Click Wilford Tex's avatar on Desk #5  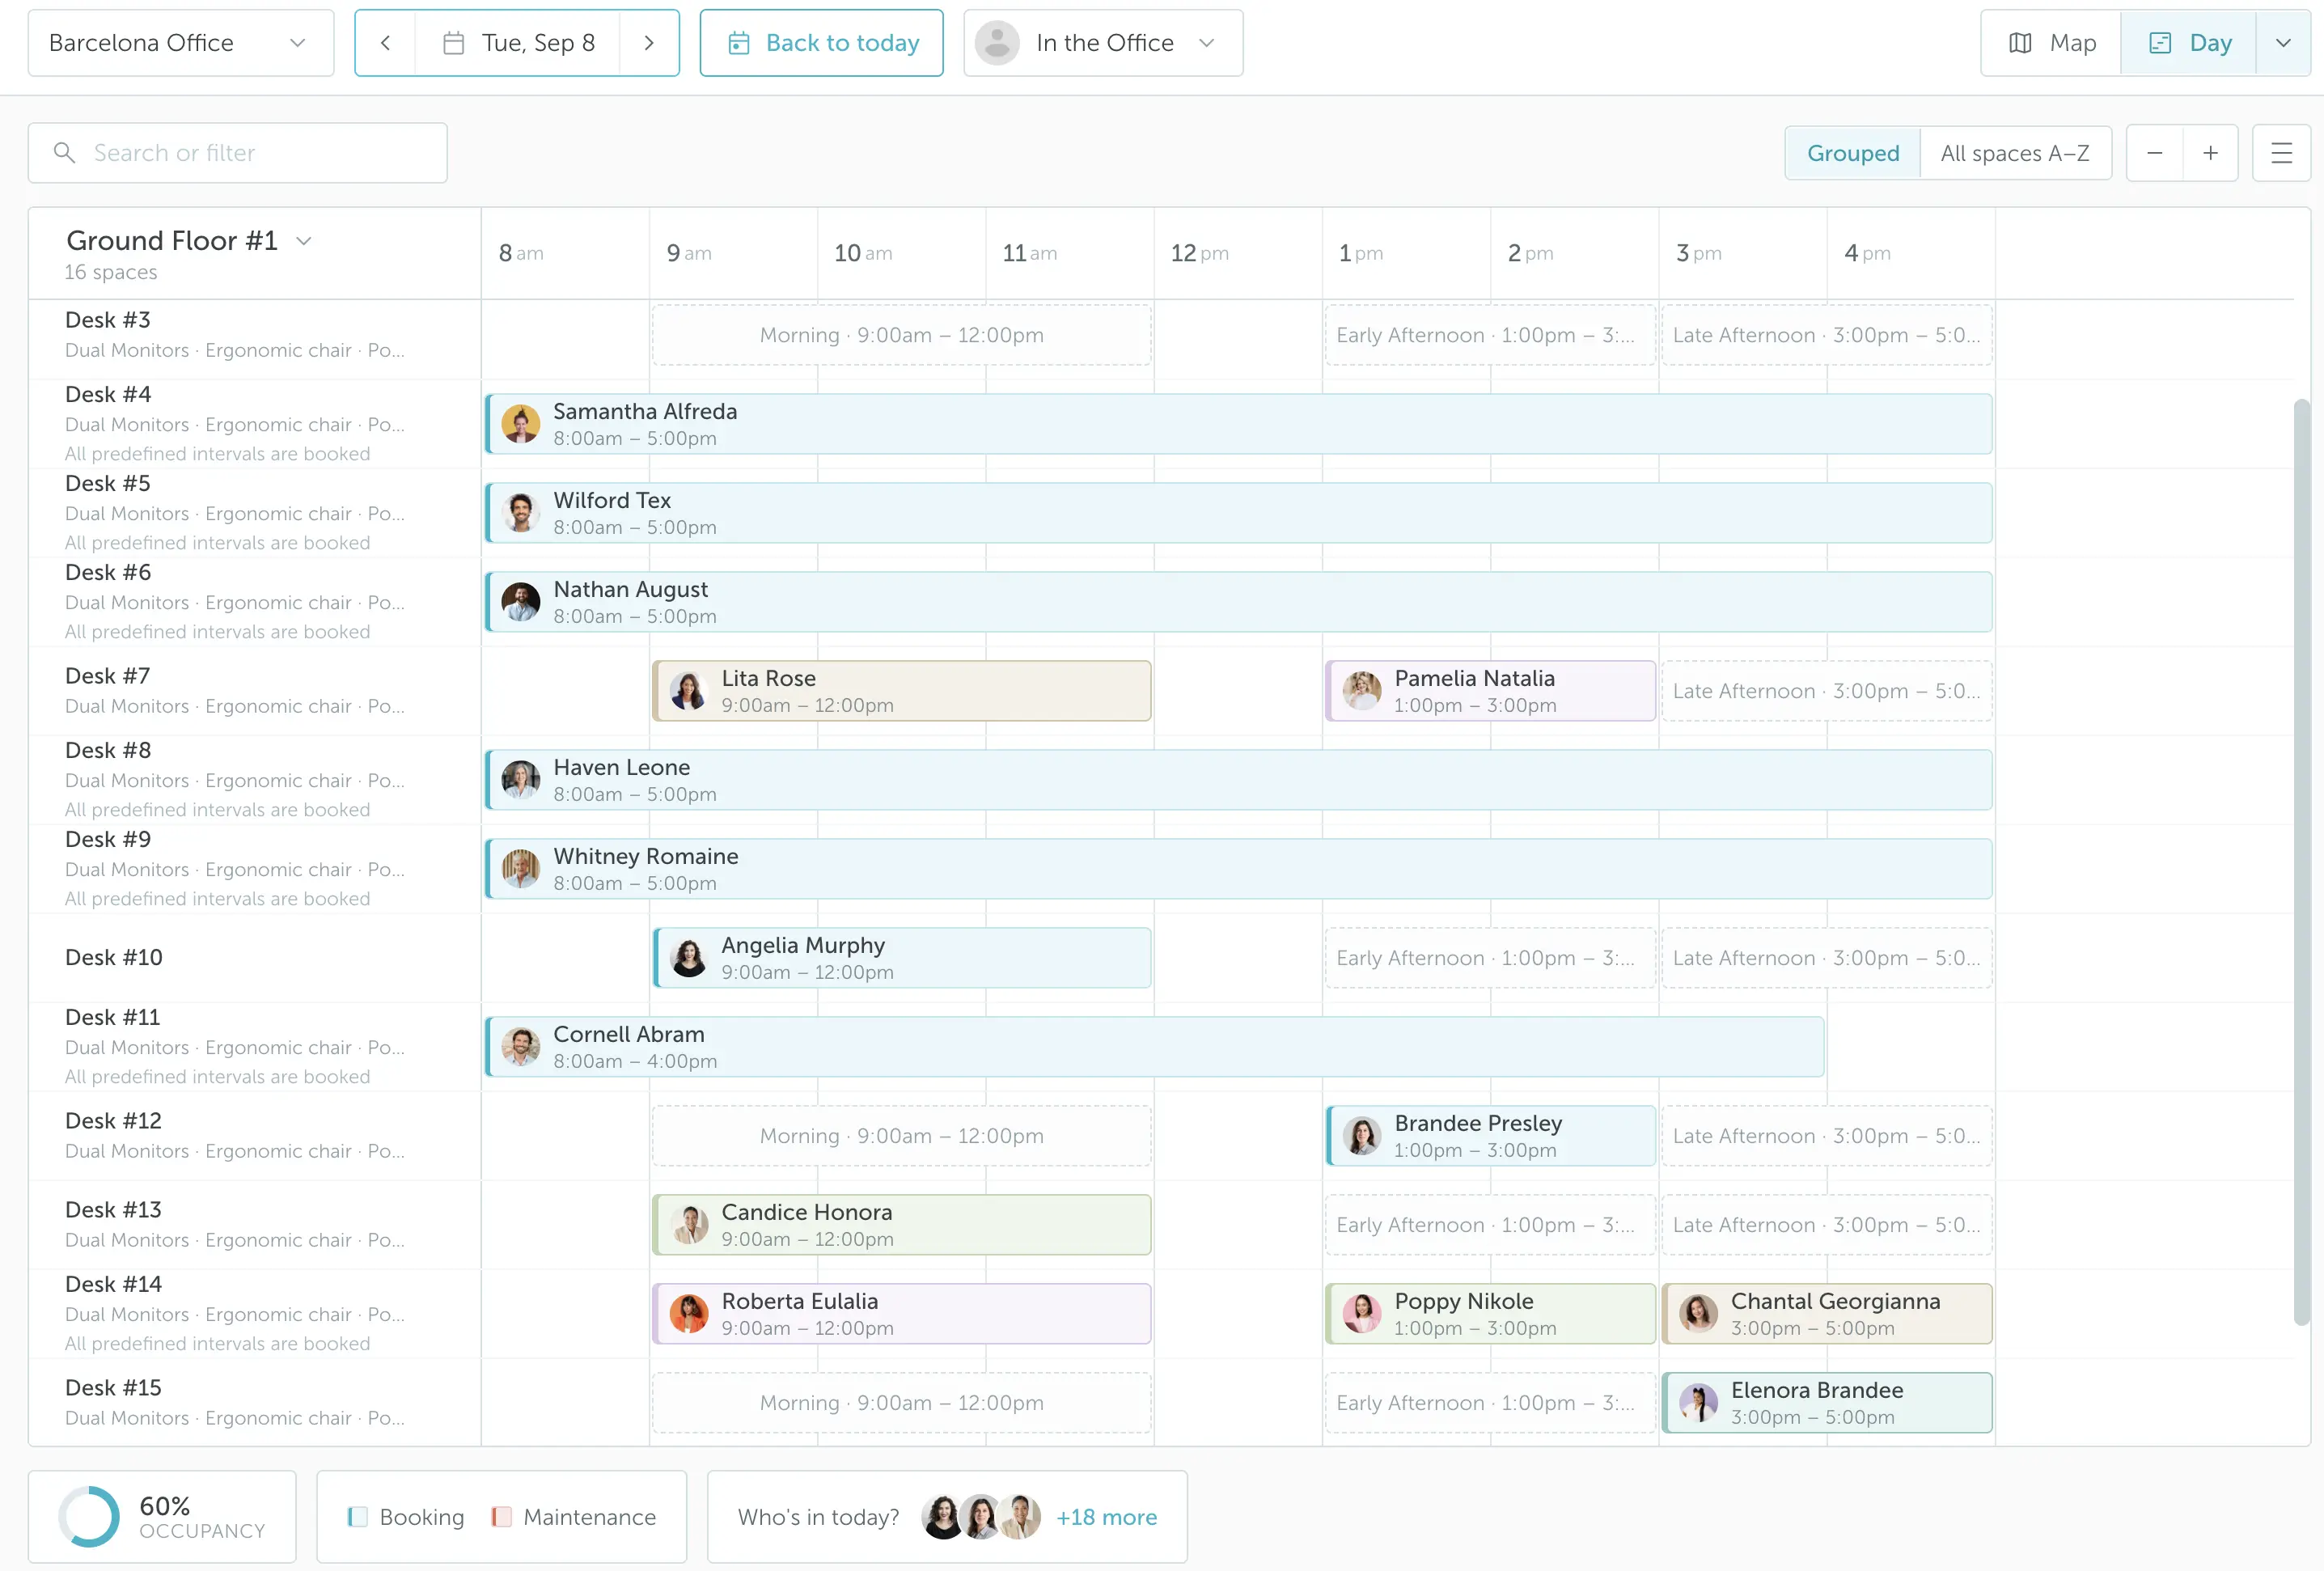tap(521, 513)
